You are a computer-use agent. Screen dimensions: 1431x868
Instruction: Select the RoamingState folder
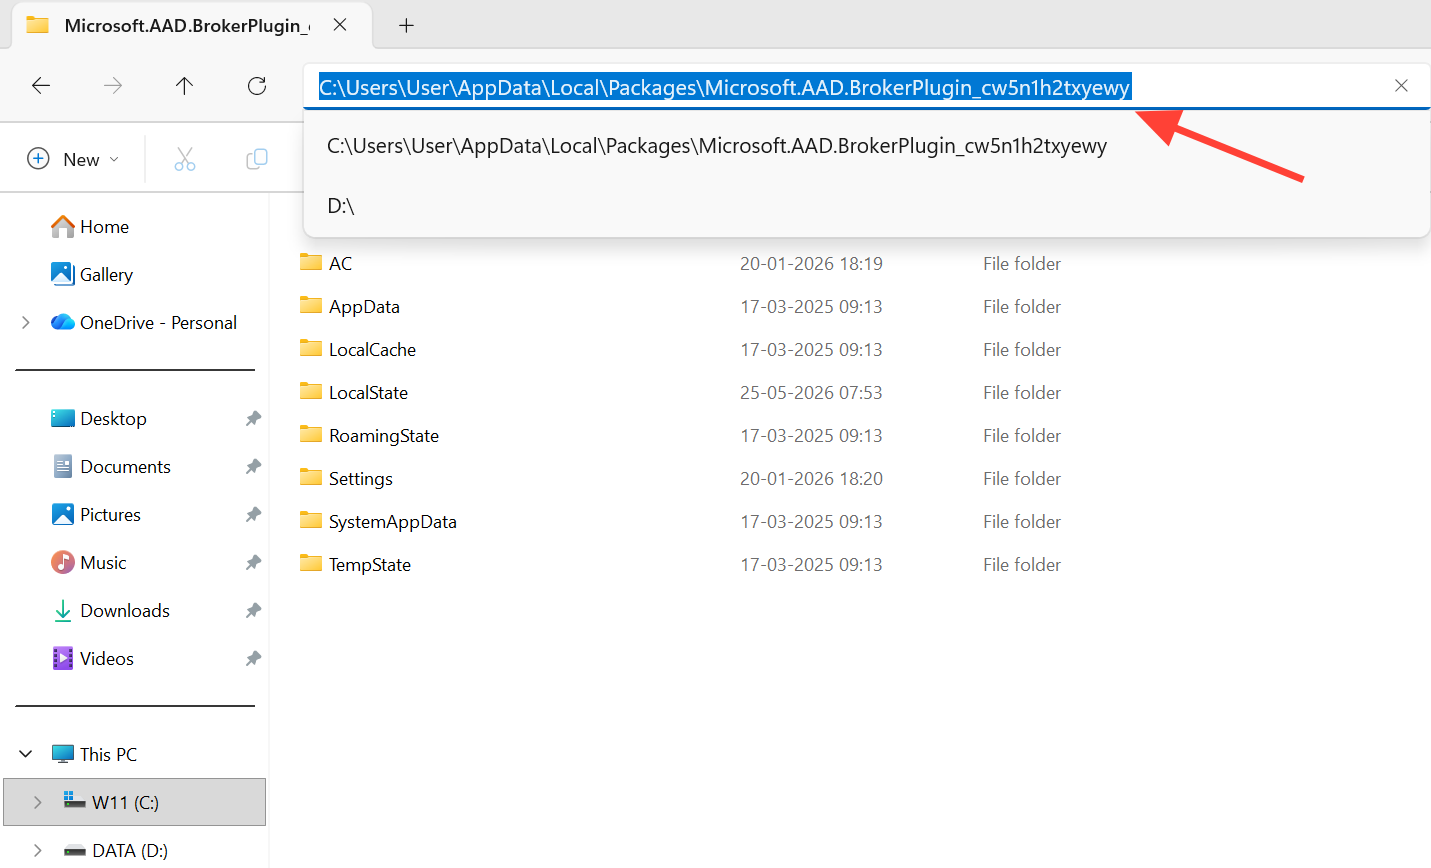click(x=384, y=436)
